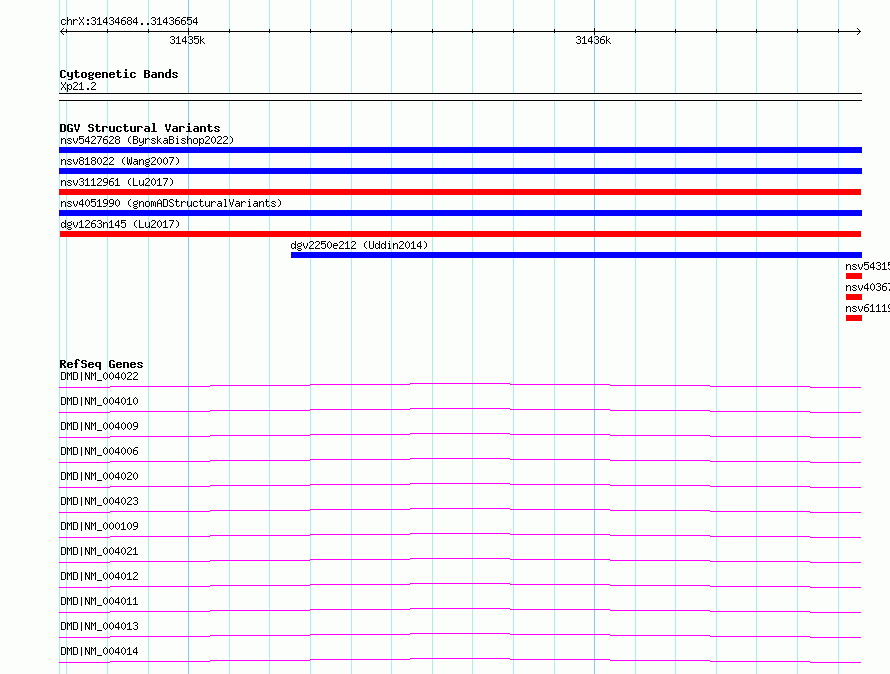
Task: Open nsv4051990 (gnomADStructuralVariants) label
Action: [x=171, y=203]
